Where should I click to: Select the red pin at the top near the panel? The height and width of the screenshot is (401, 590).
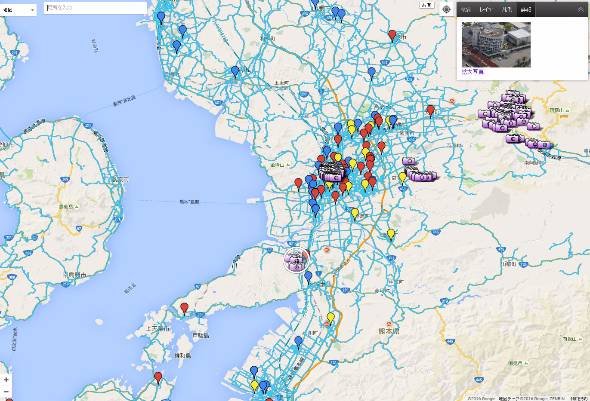point(392,35)
